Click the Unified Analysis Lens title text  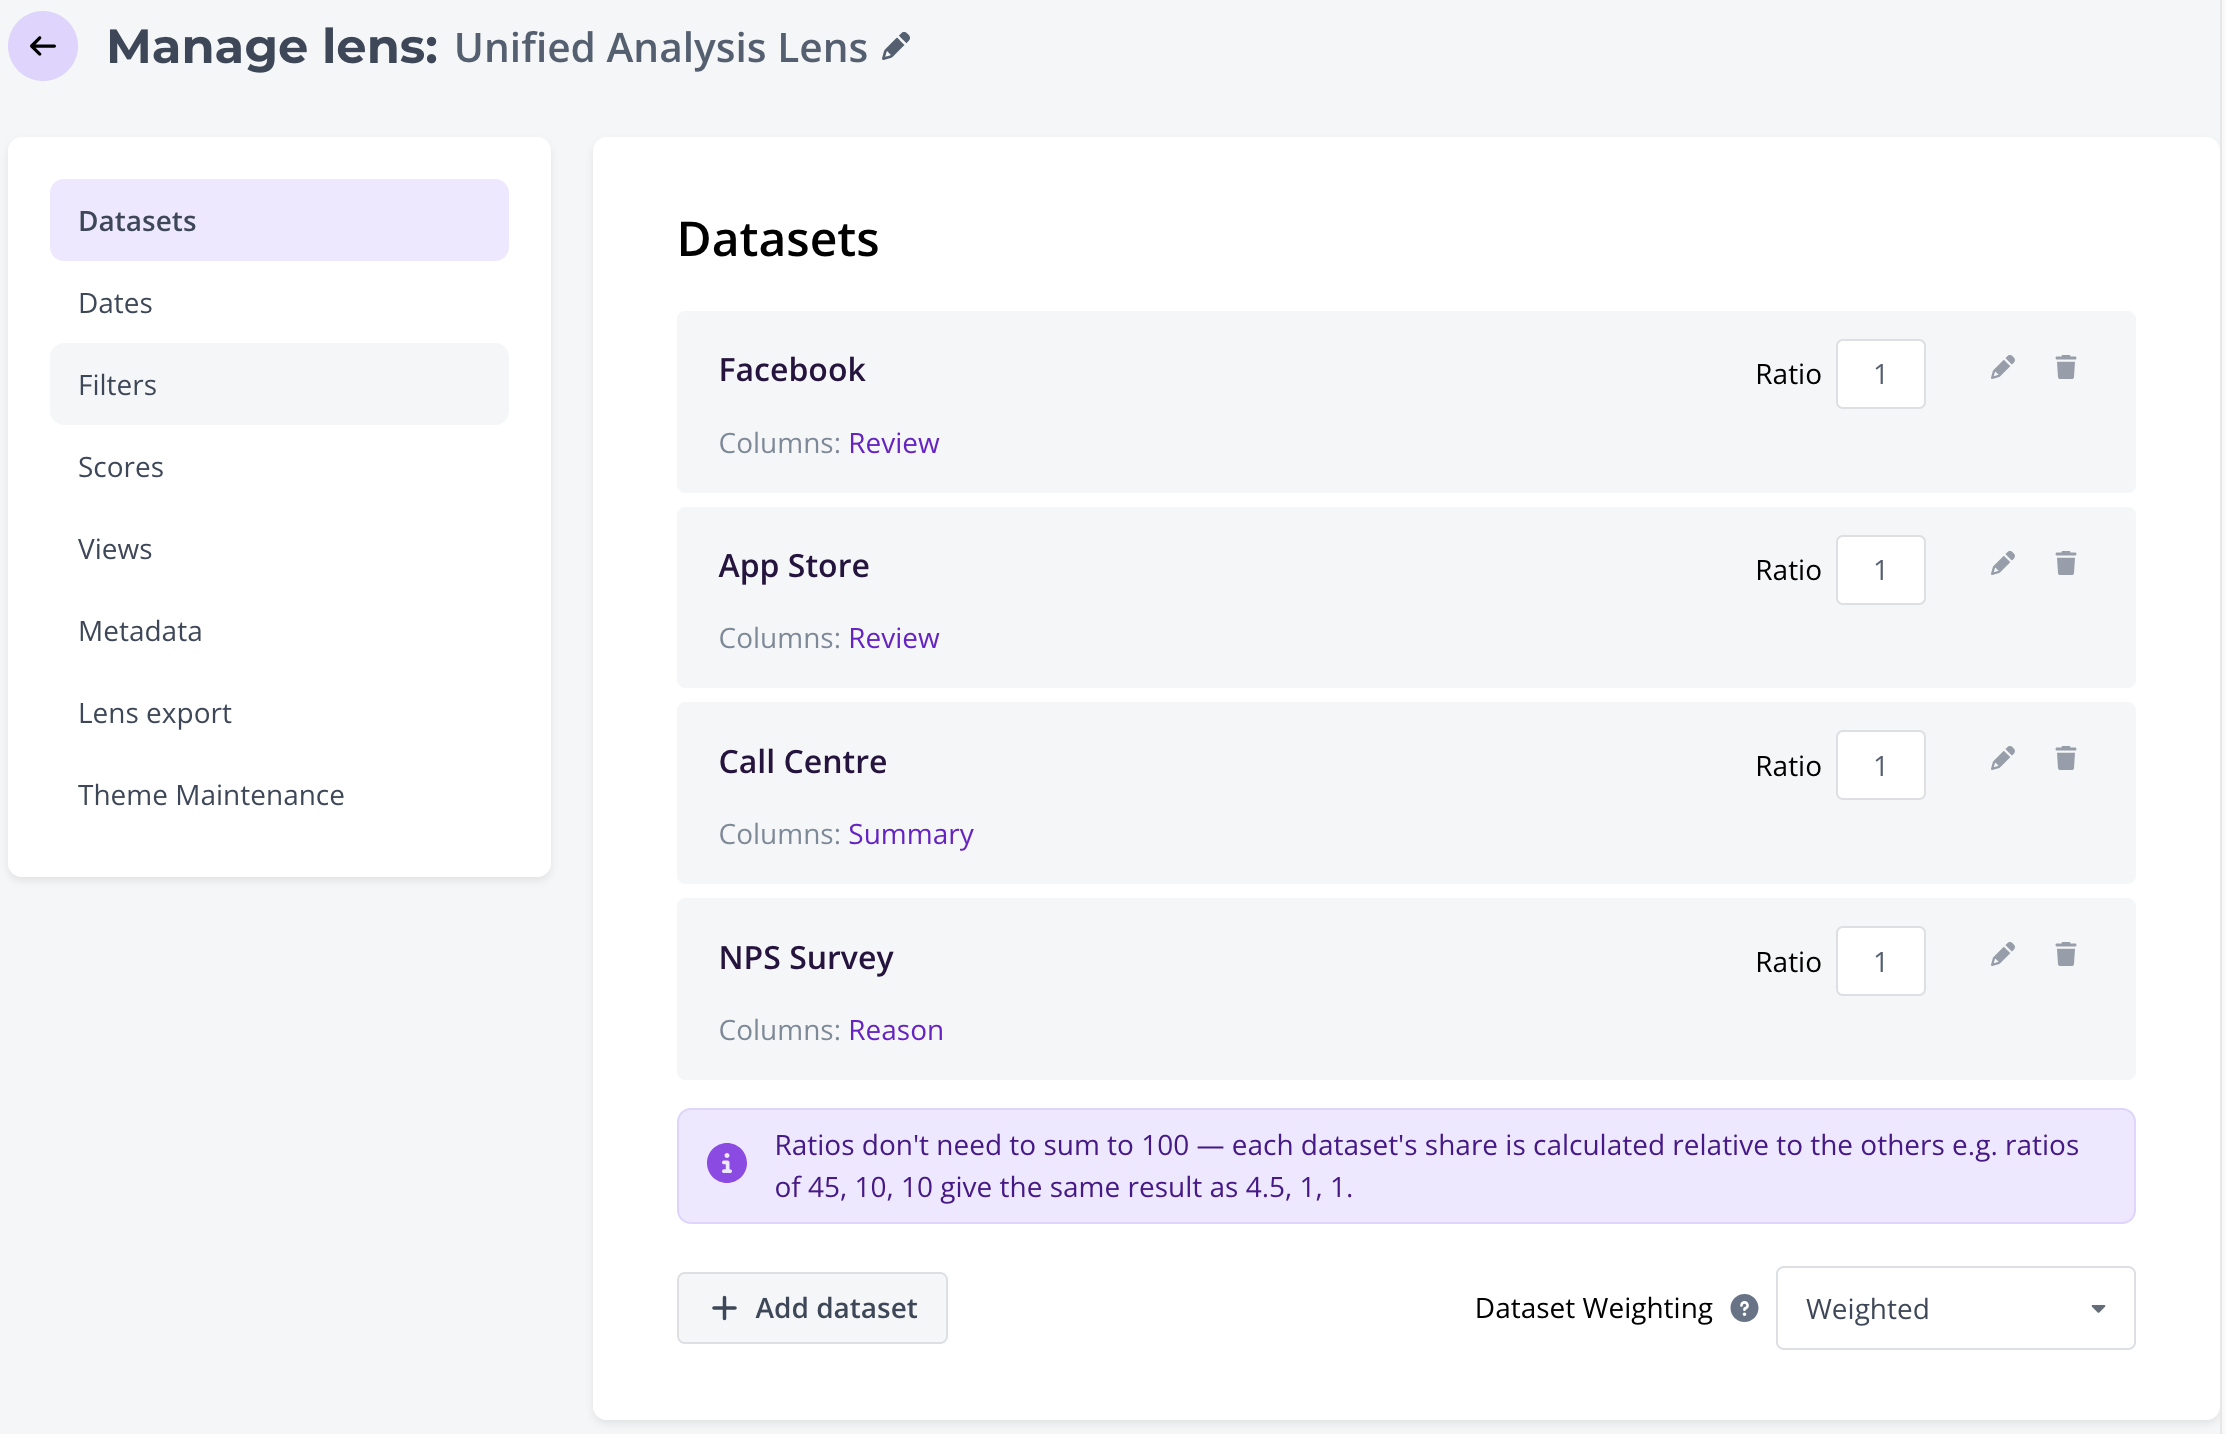click(x=661, y=47)
